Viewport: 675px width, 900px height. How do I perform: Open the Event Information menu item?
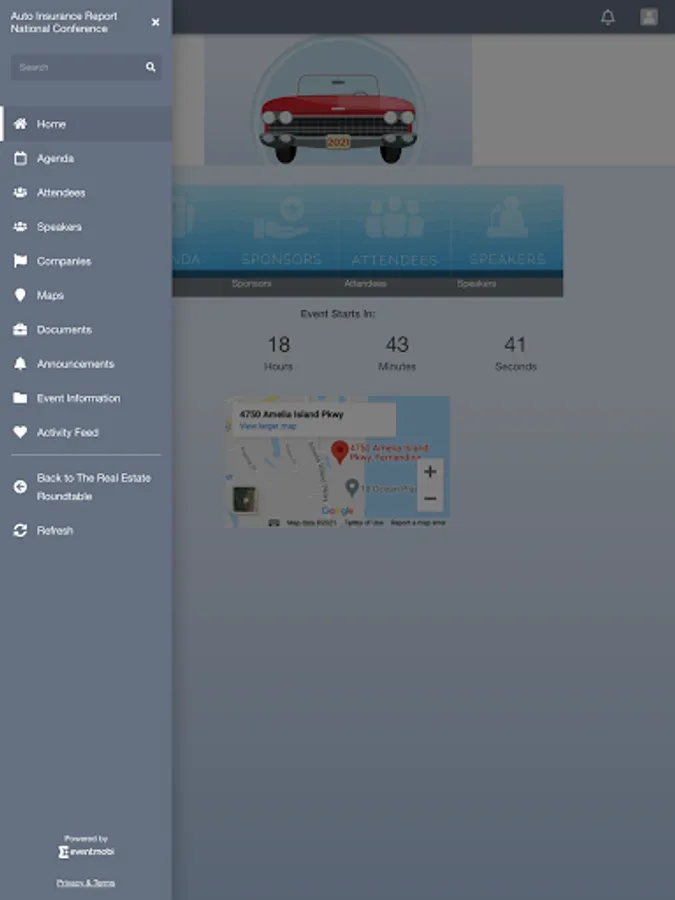[86, 398]
